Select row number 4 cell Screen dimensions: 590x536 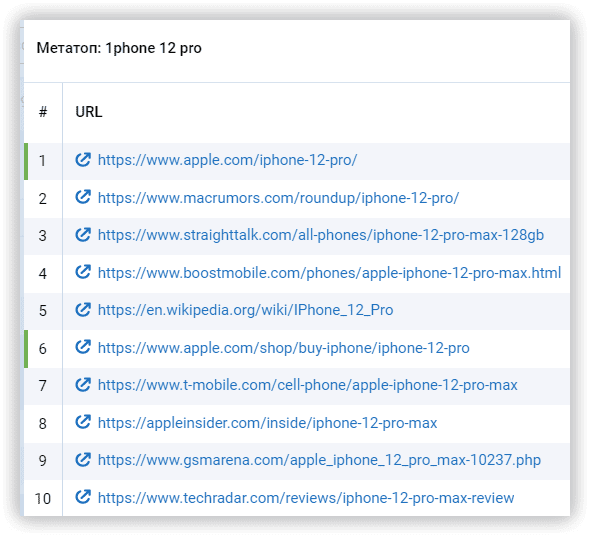(x=43, y=273)
